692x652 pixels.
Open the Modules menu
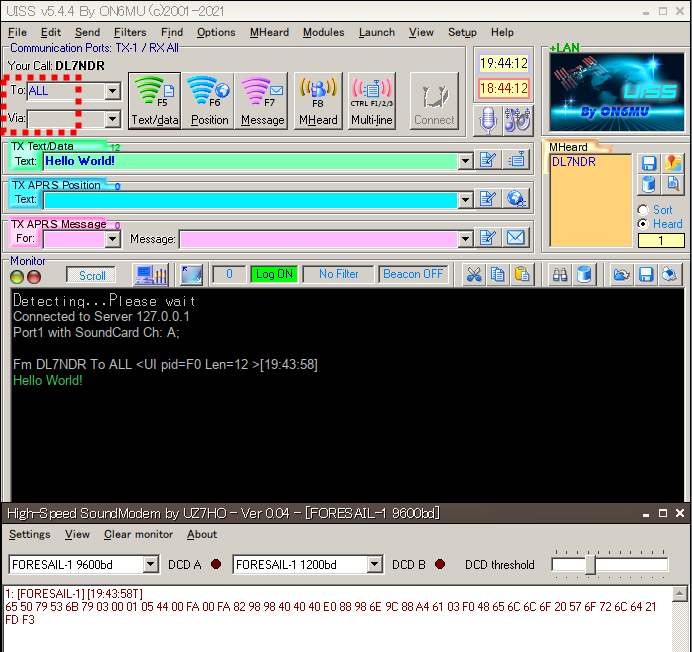pyautogui.click(x=323, y=32)
